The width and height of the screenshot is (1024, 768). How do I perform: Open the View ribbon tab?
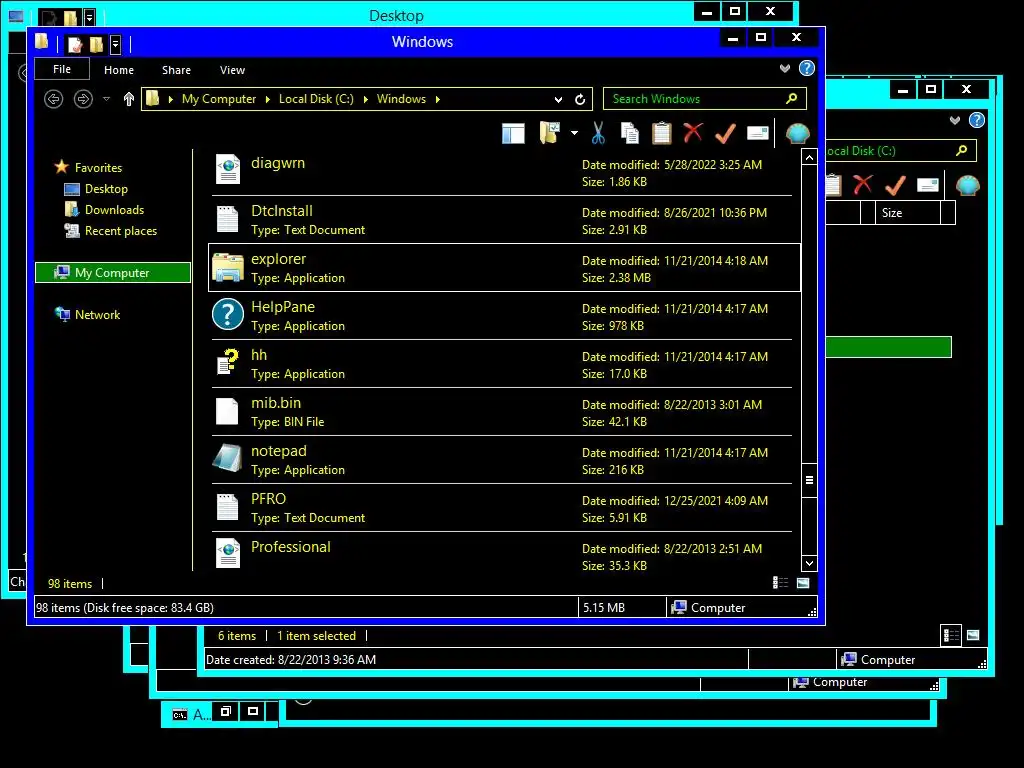click(x=232, y=70)
